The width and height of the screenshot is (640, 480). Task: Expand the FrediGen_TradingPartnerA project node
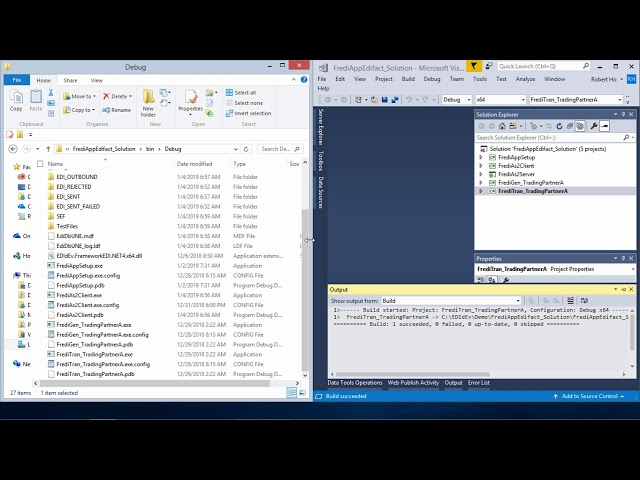point(481,182)
